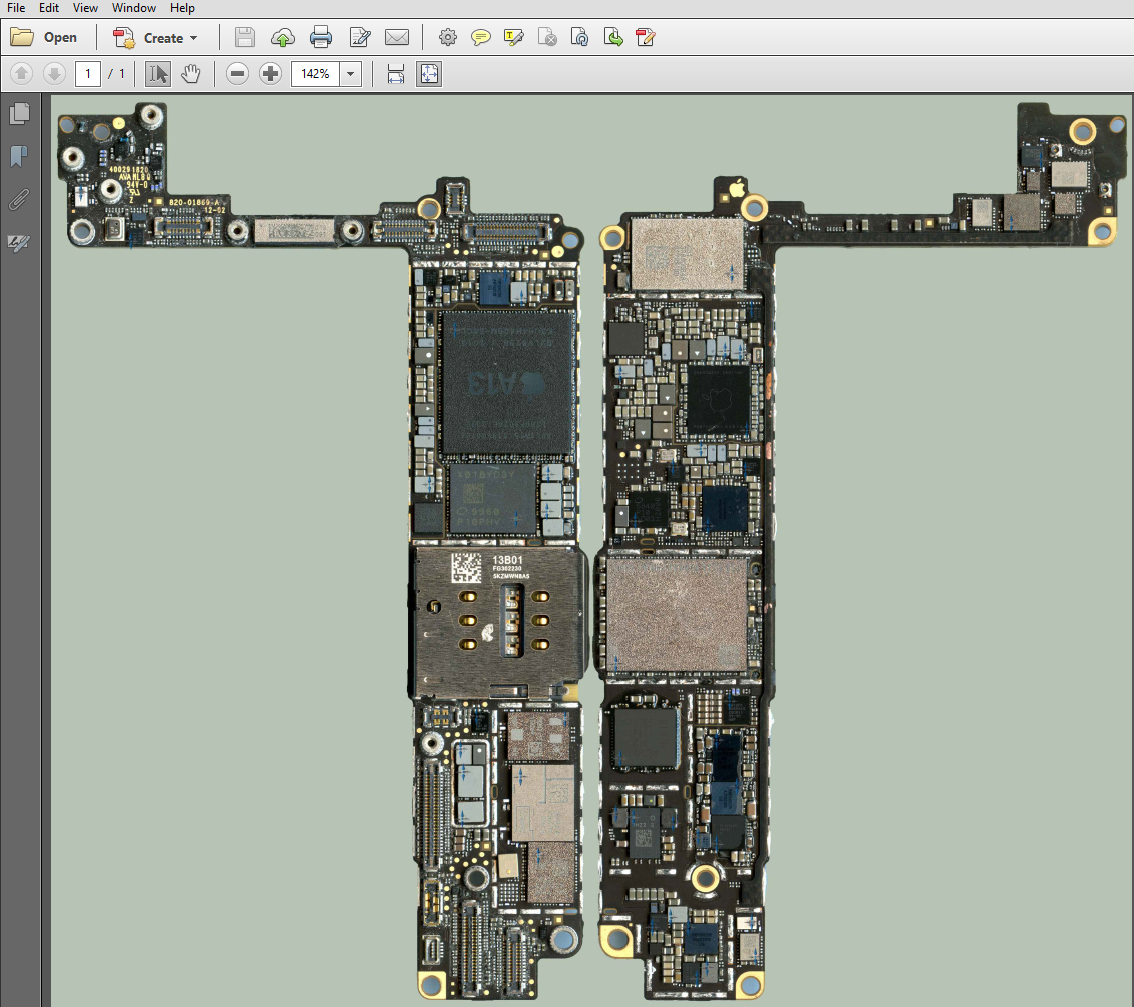Viewport: 1134px width, 1007px height.
Task: Open the Attachments paperclip panel
Action: (x=19, y=200)
